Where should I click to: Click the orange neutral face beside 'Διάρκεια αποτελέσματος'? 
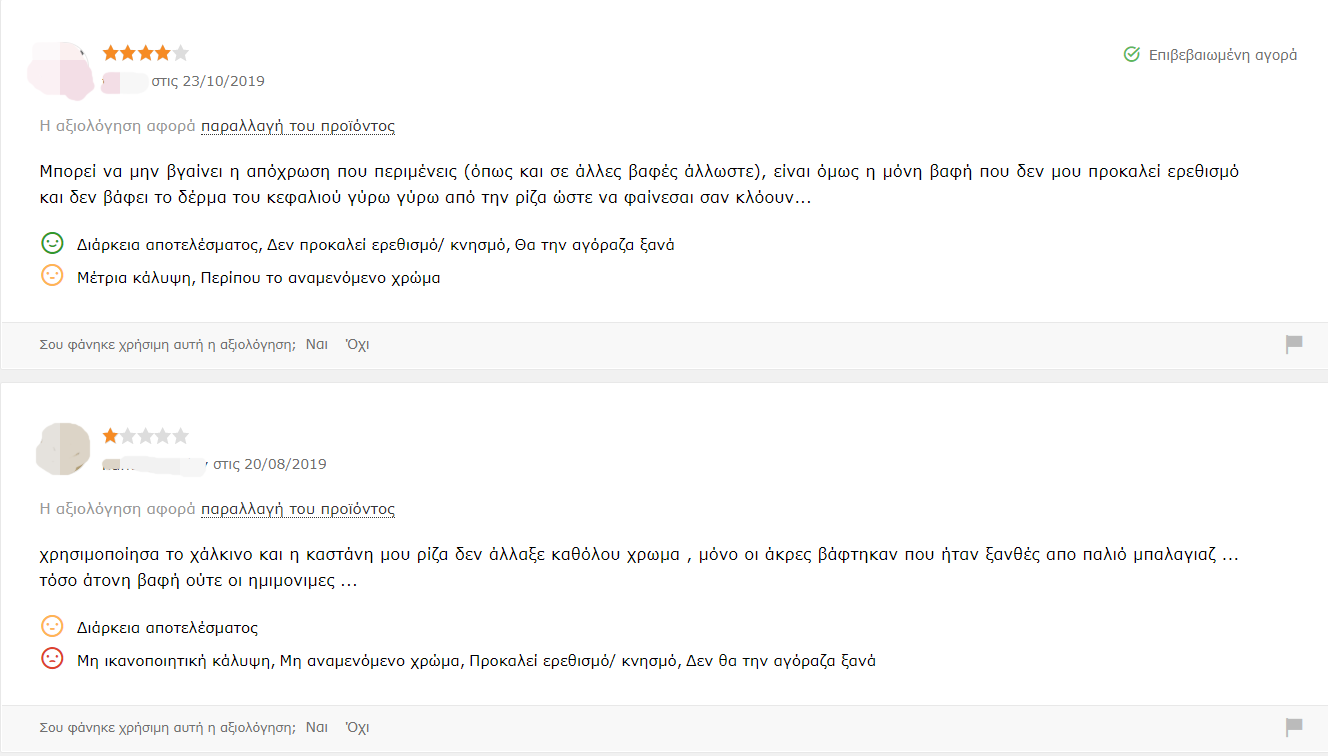click(52, 627)
